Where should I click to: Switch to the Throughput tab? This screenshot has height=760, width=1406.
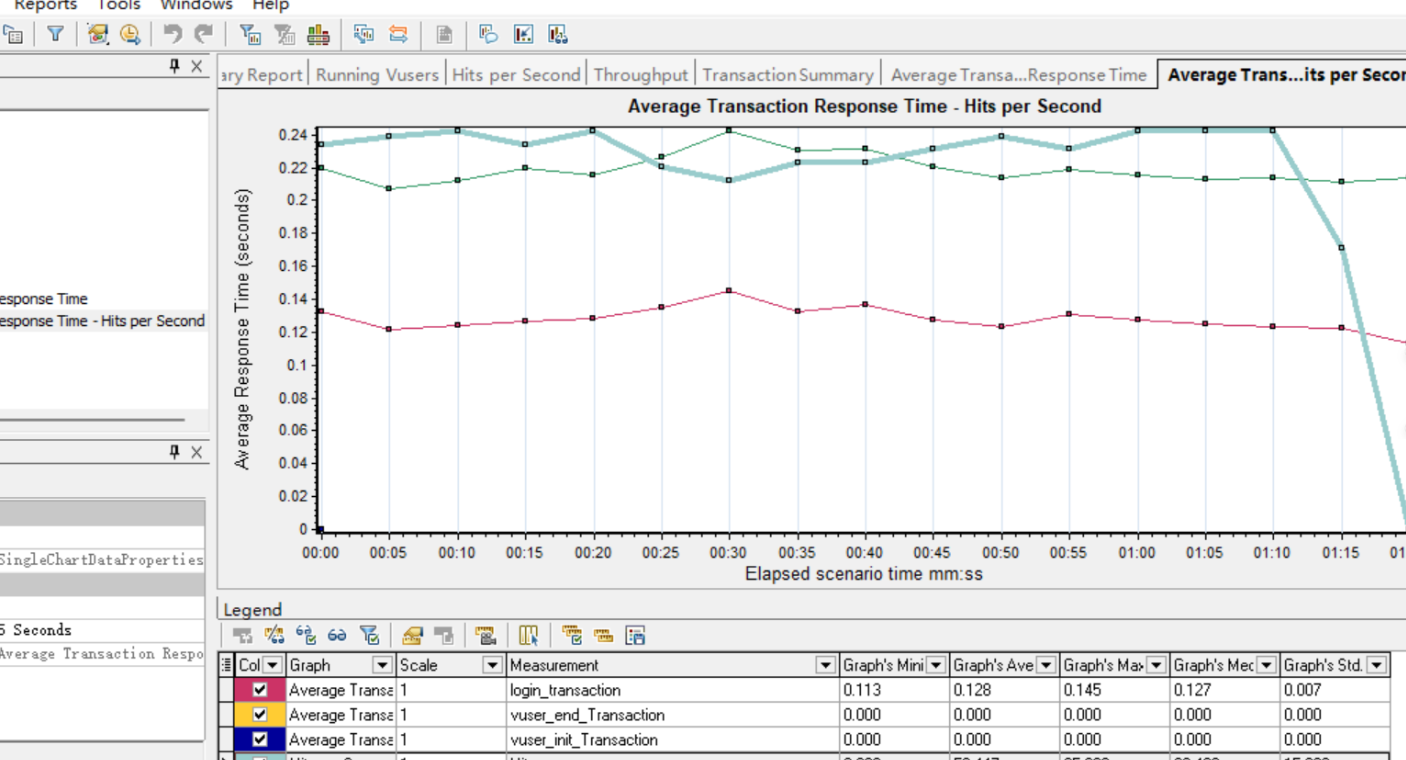coord(641,75)
